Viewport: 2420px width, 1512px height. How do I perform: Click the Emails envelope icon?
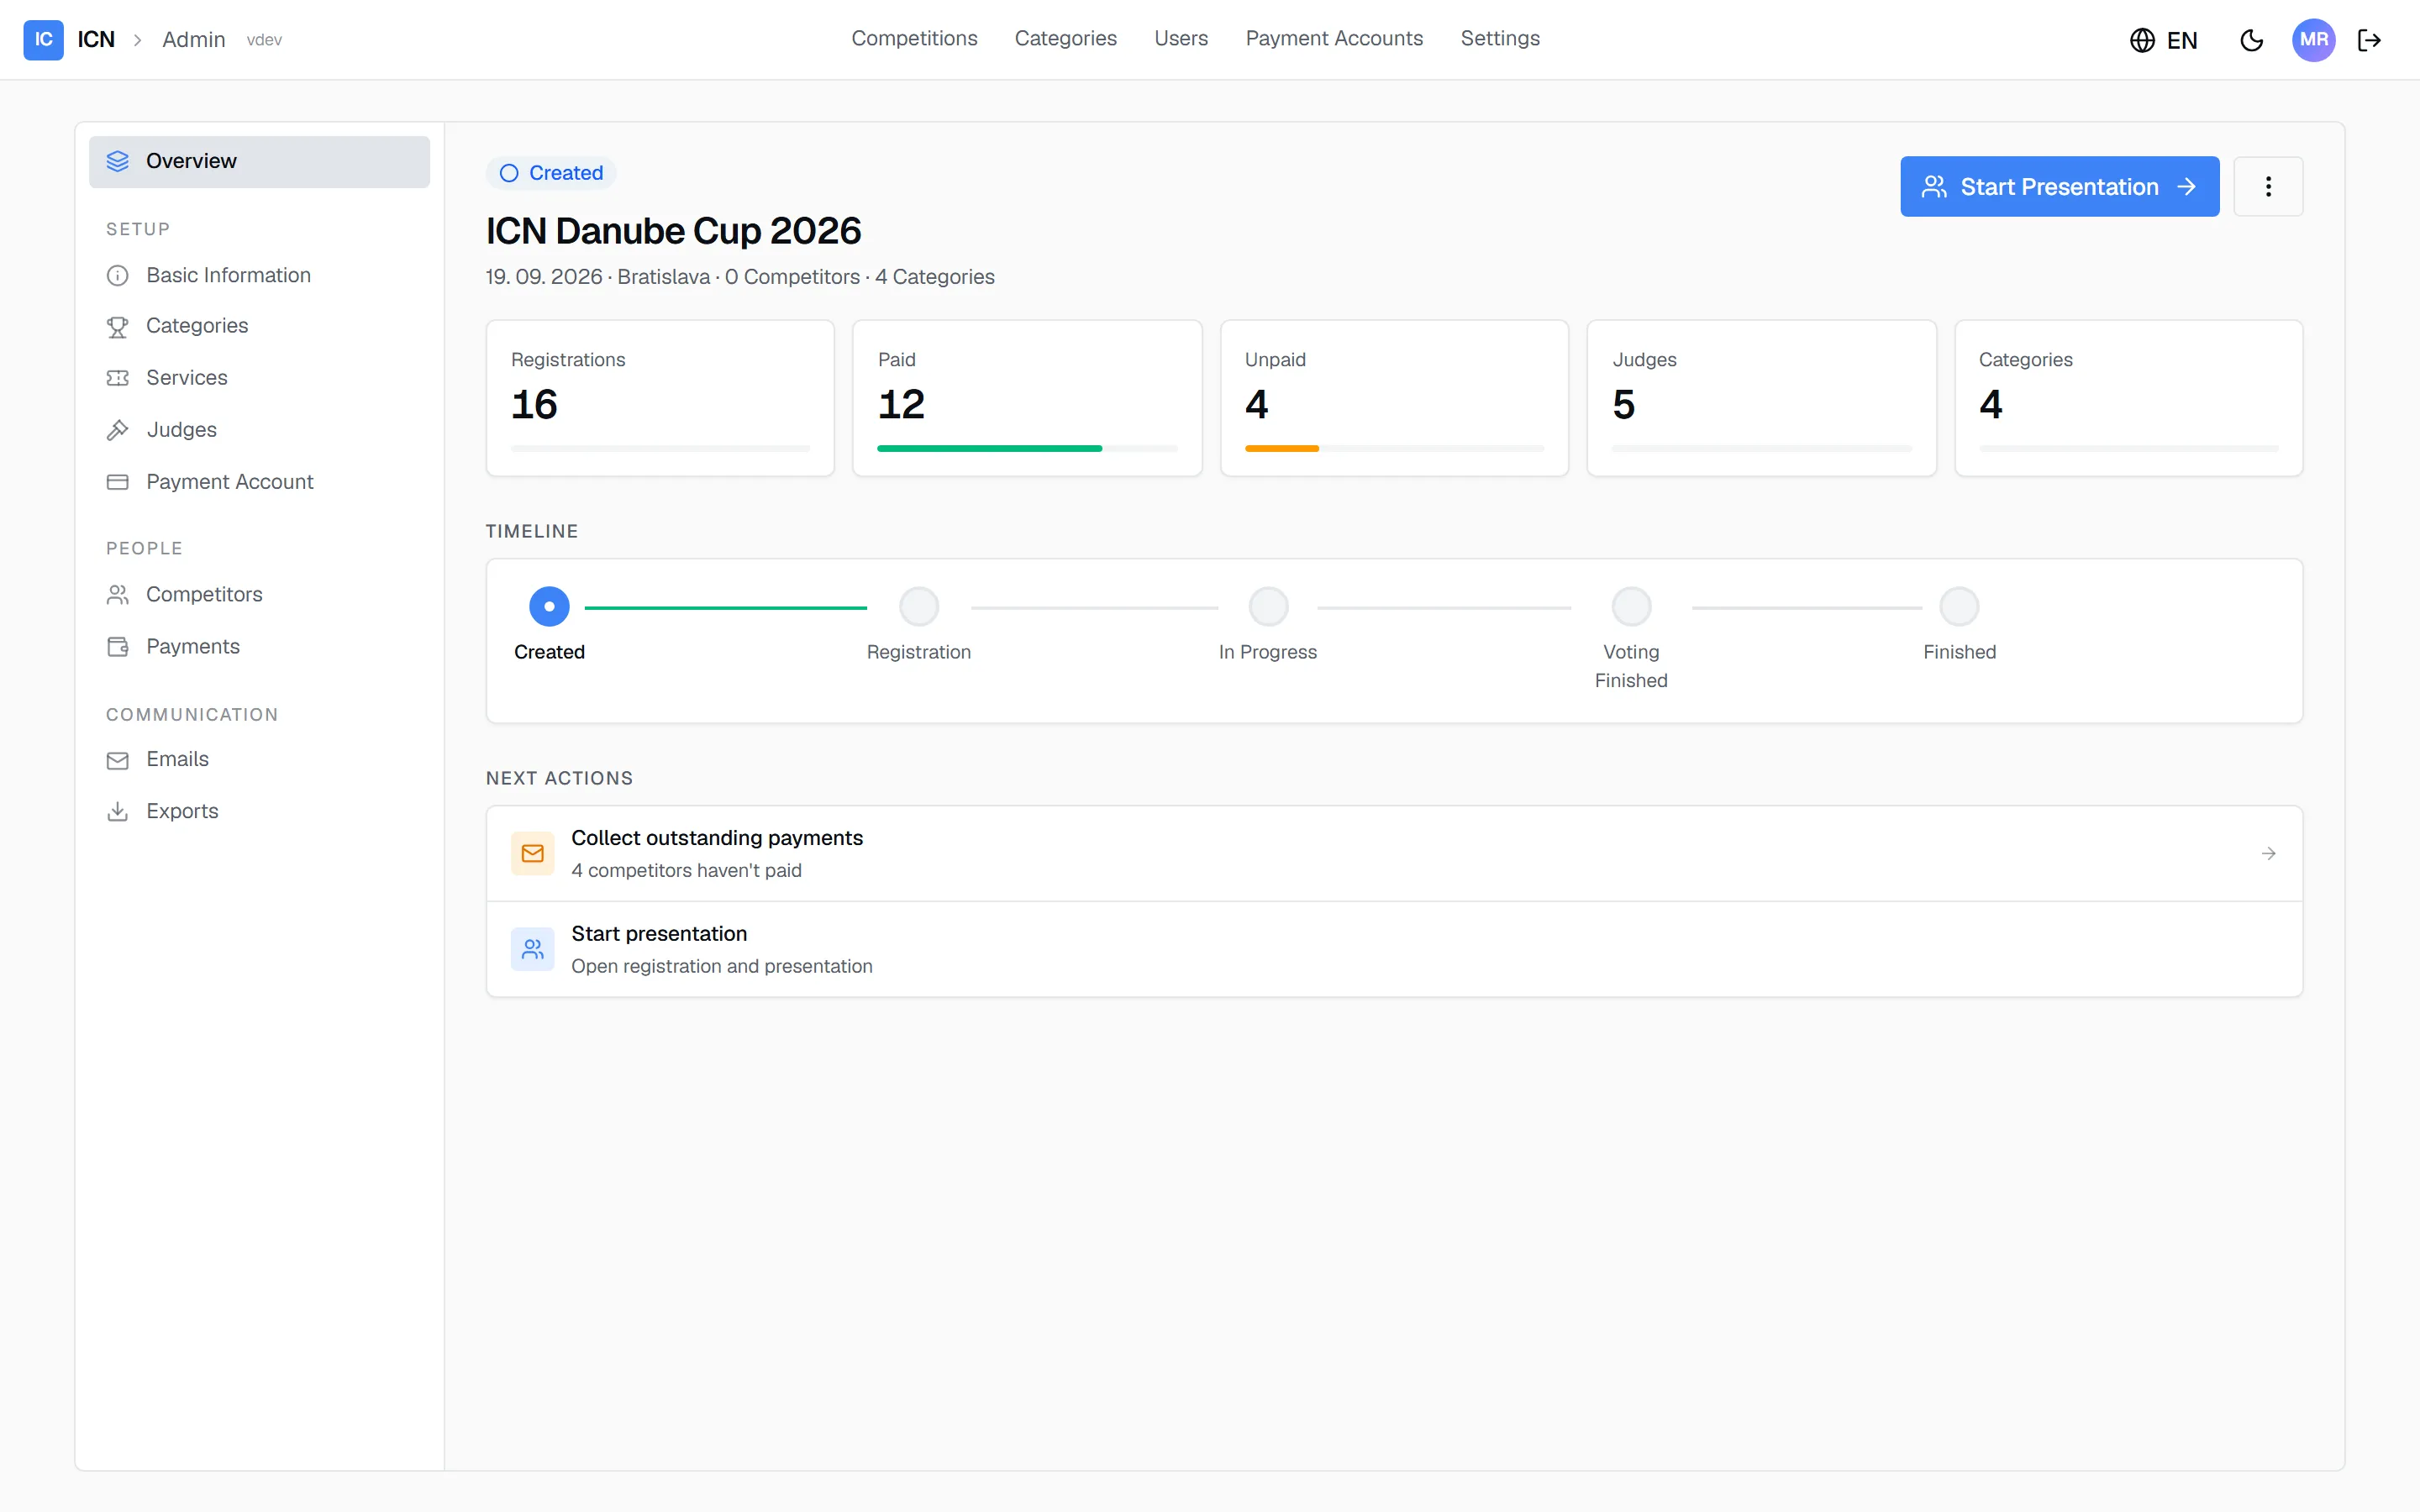coord(118,760)
